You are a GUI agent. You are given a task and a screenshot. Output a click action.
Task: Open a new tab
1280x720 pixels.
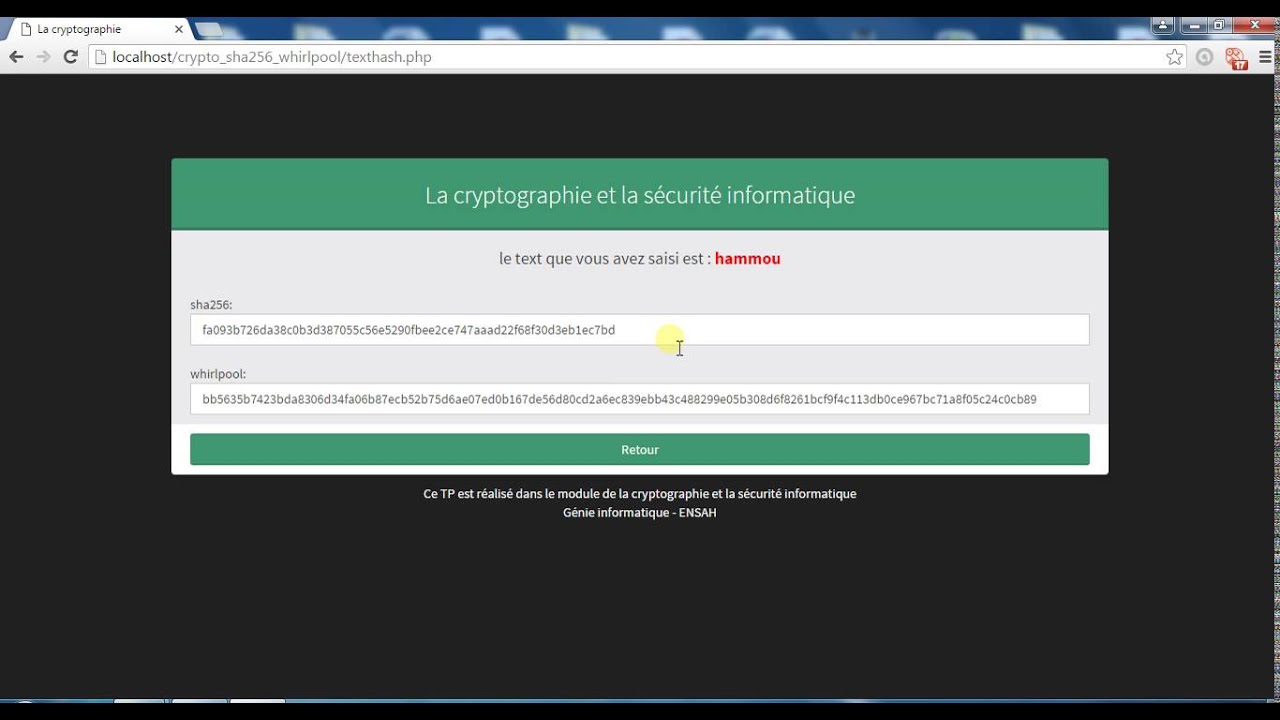209,29
